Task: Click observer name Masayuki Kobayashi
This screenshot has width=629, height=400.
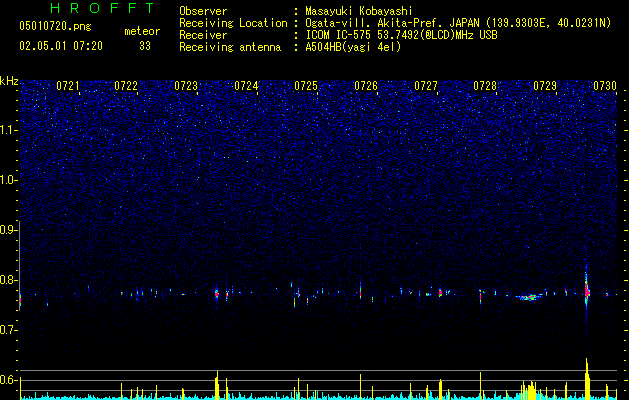Action: [x=359, y=12]
